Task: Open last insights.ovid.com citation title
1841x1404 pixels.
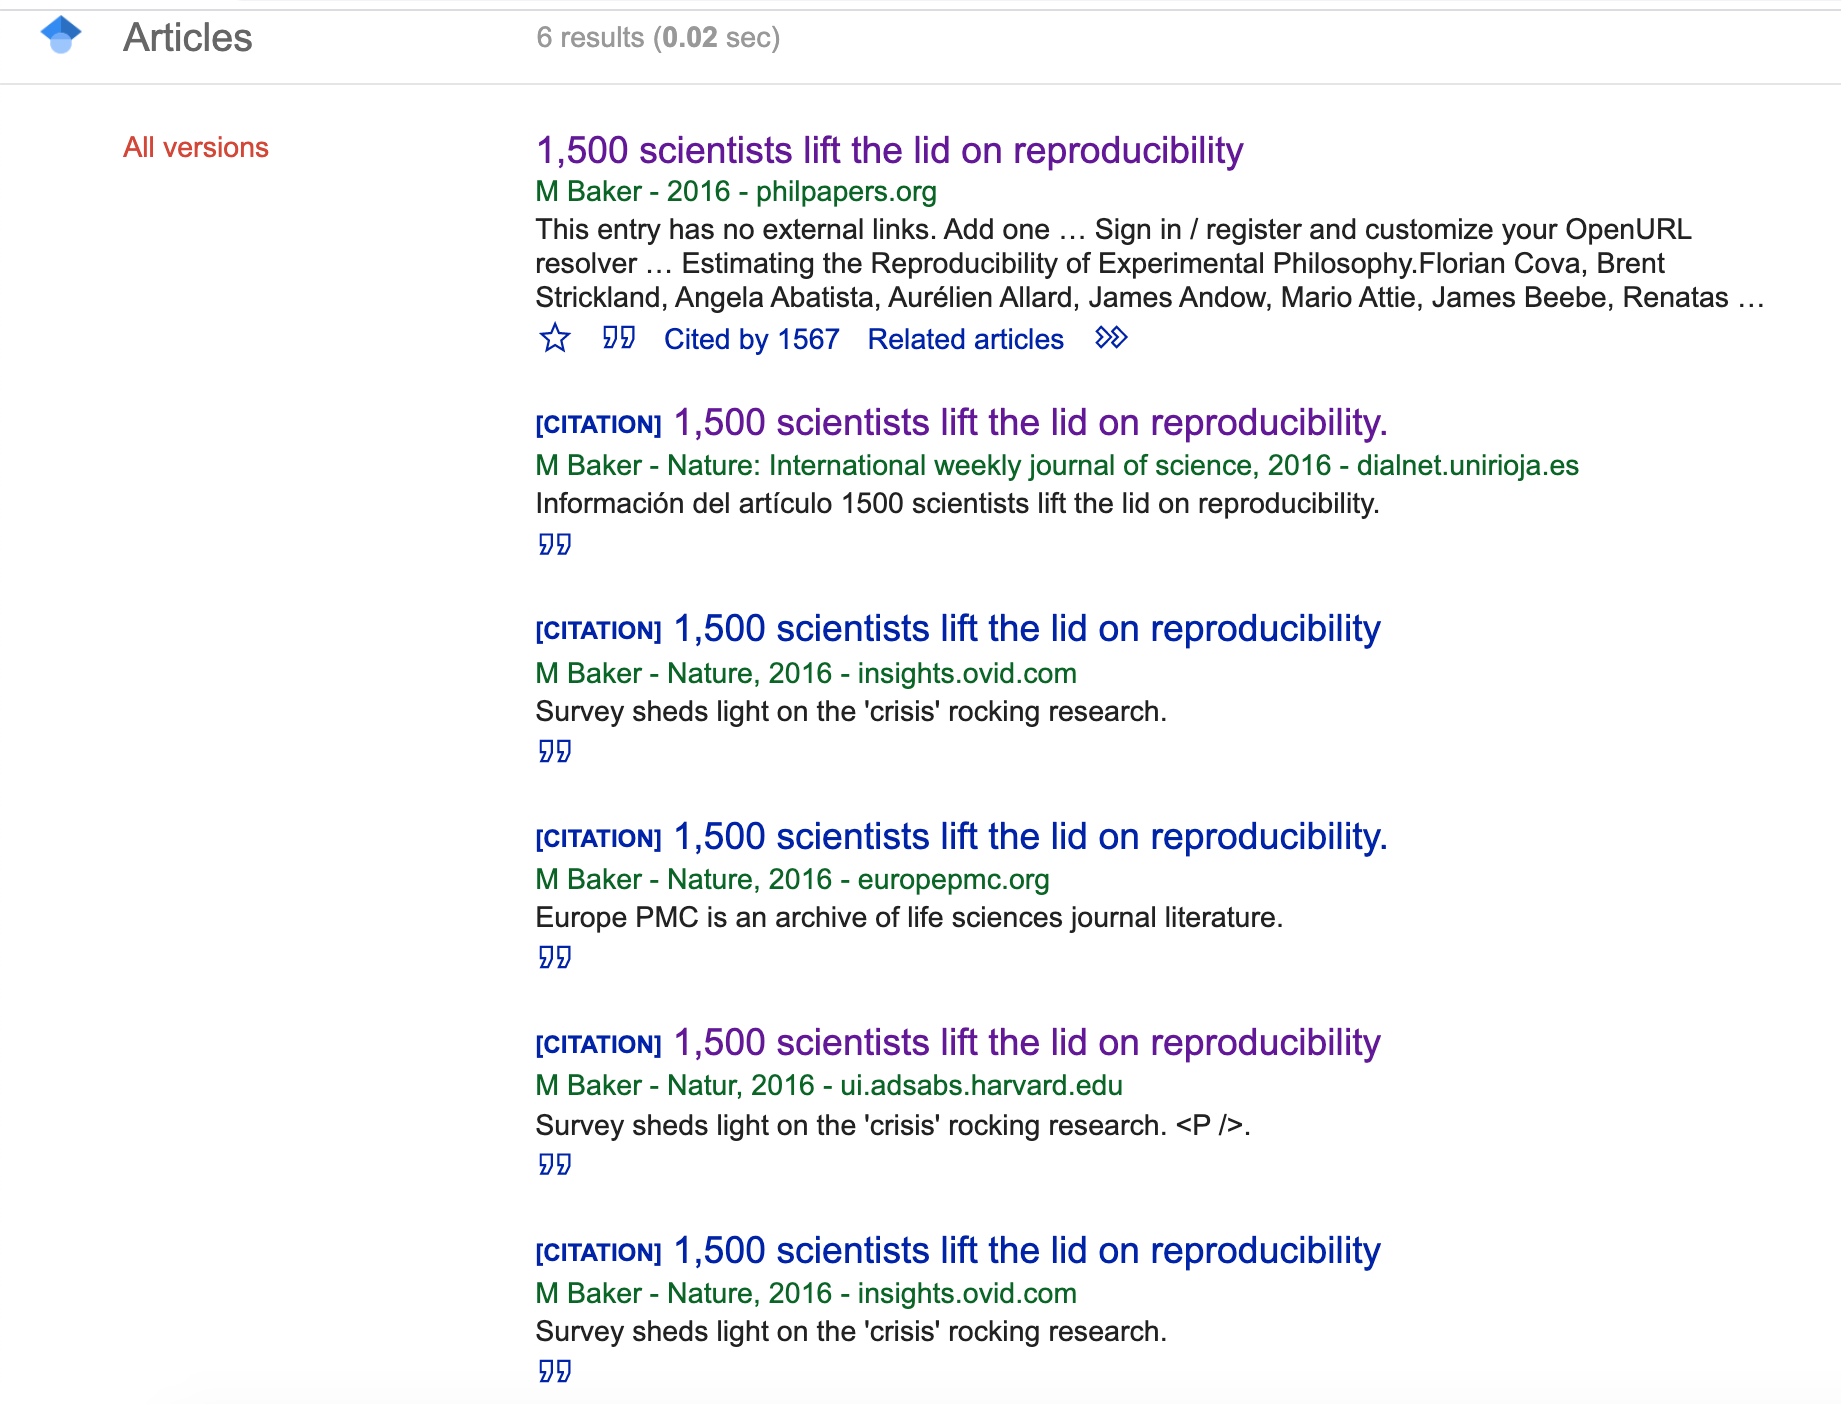Action: point(1027,1251)
